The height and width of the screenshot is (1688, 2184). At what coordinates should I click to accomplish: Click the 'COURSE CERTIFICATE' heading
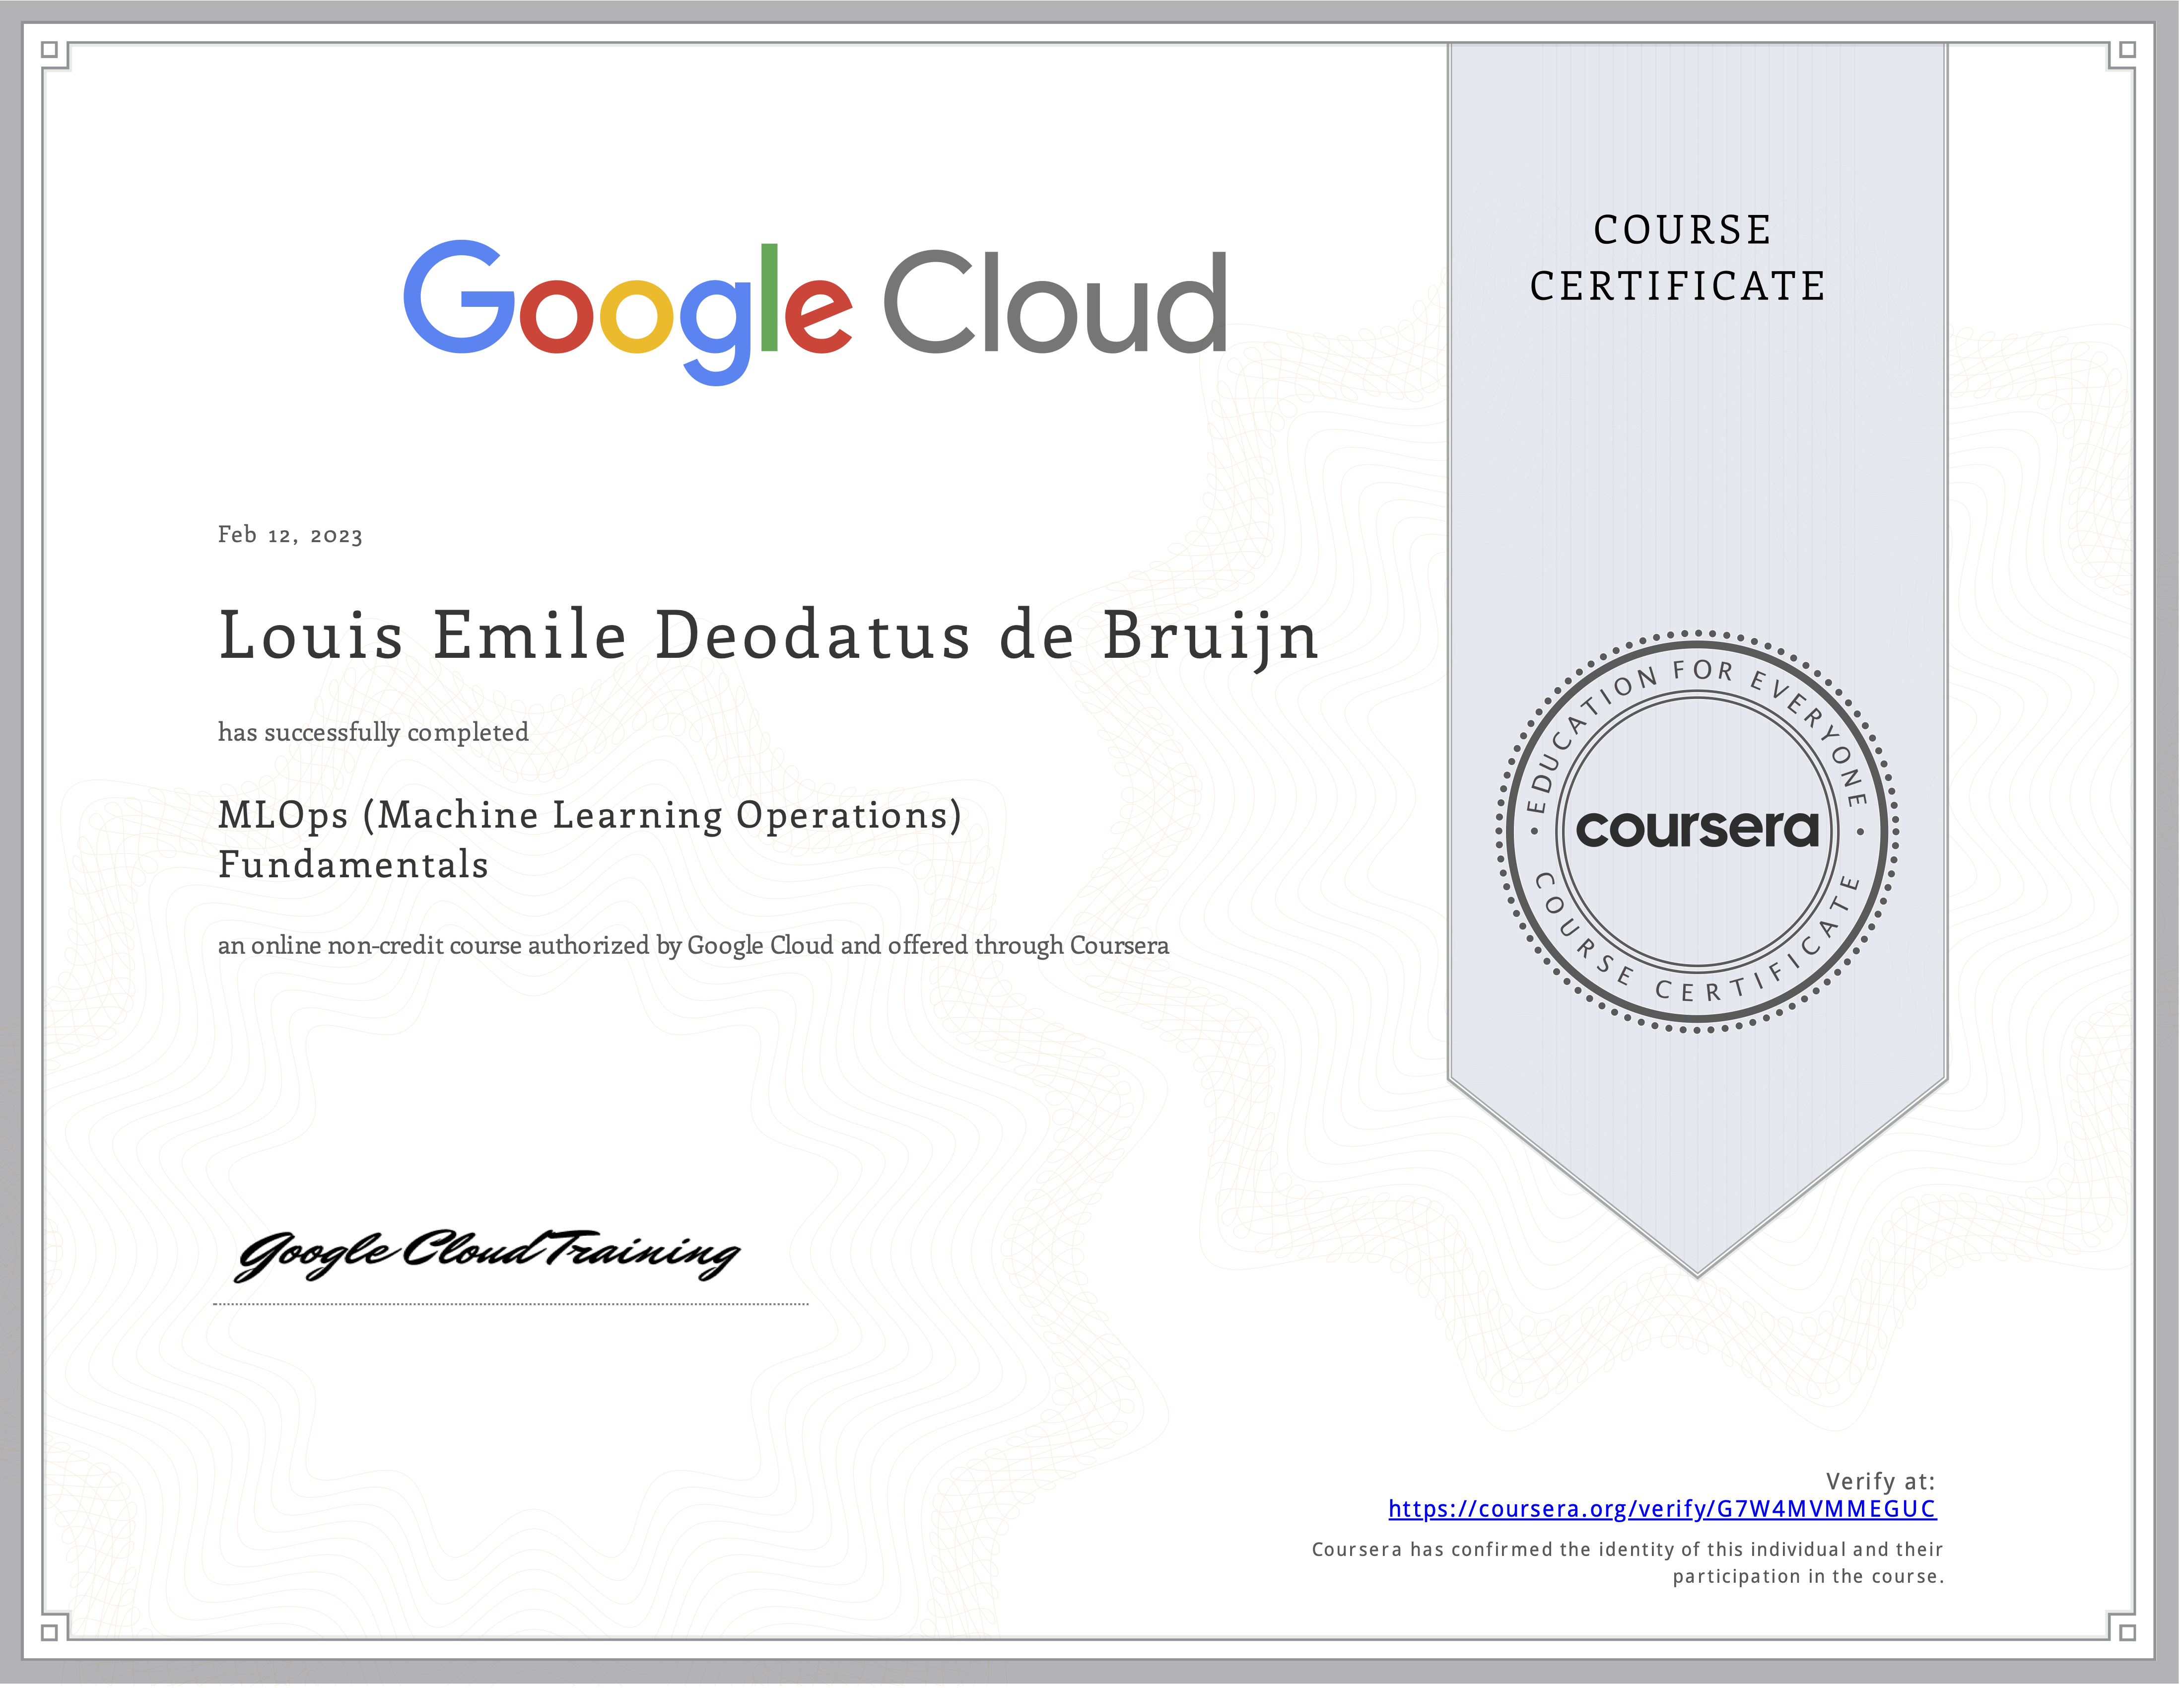[1679, 258]
